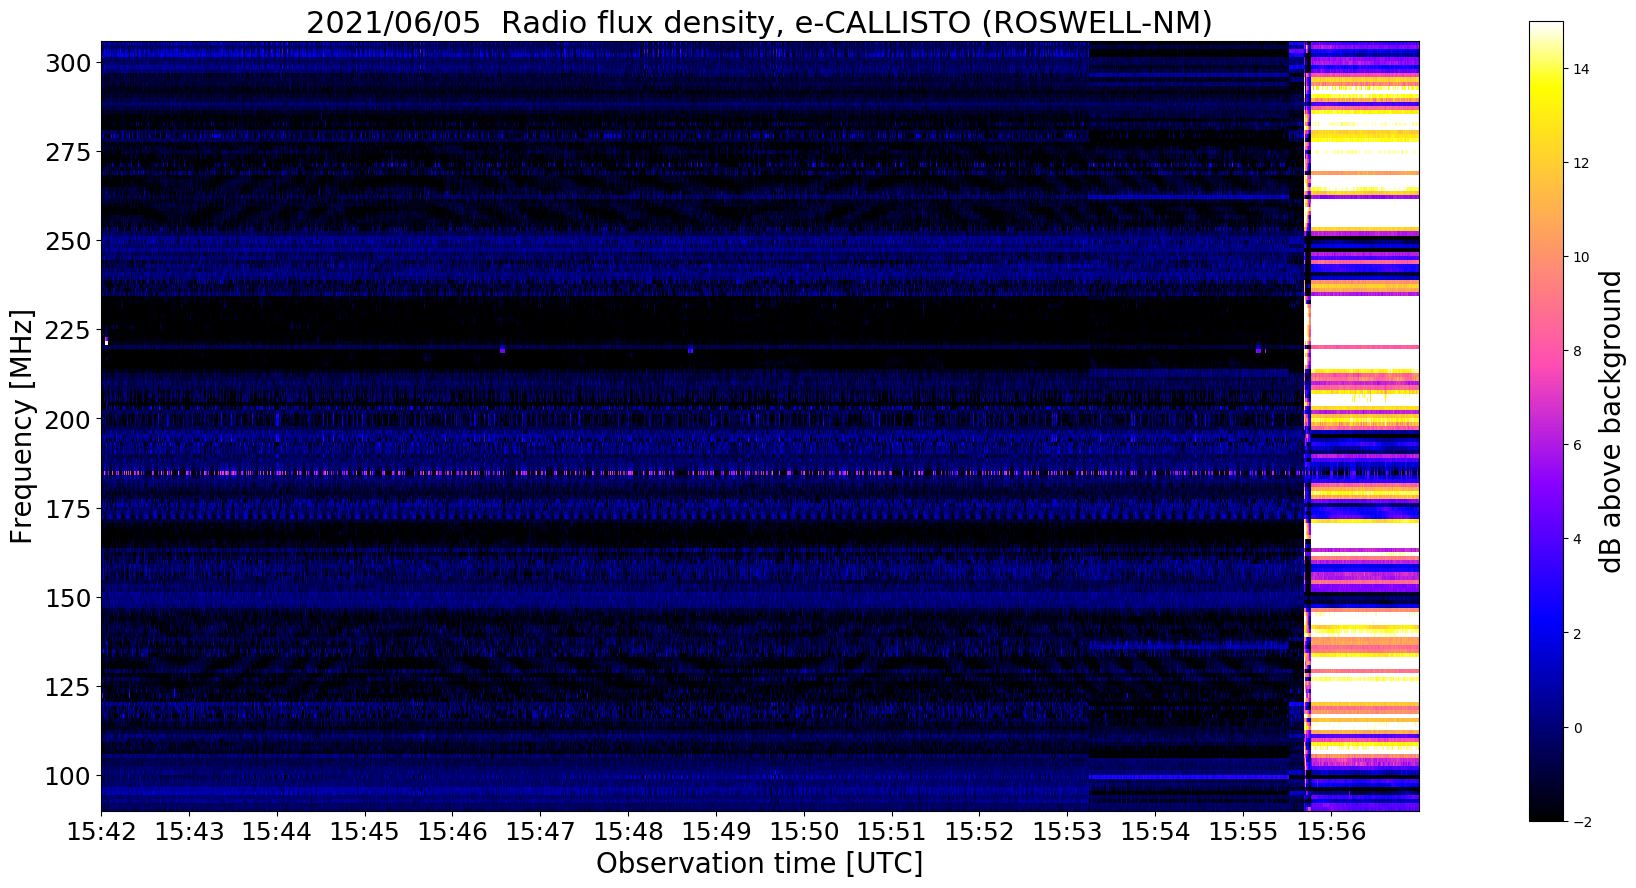
Task: Click the 250 frequency tick label
Action: (68, 241)
